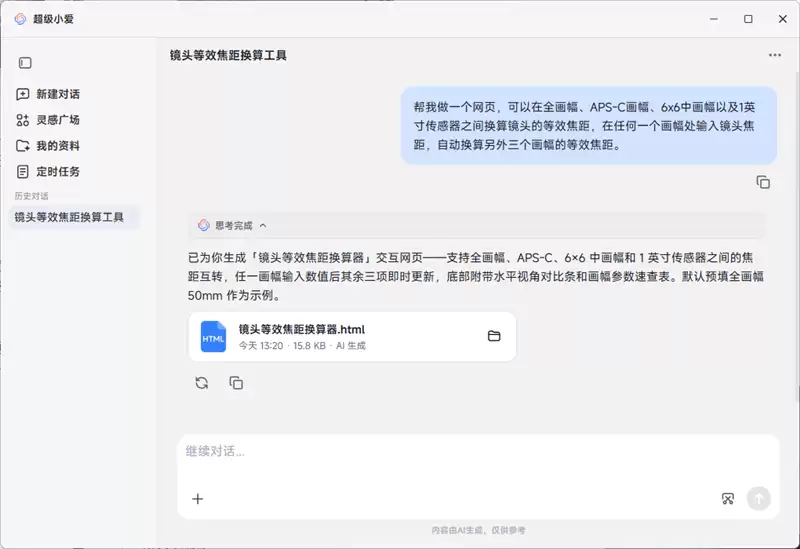Maximize the 超级小爱 window

pos(748,19)
